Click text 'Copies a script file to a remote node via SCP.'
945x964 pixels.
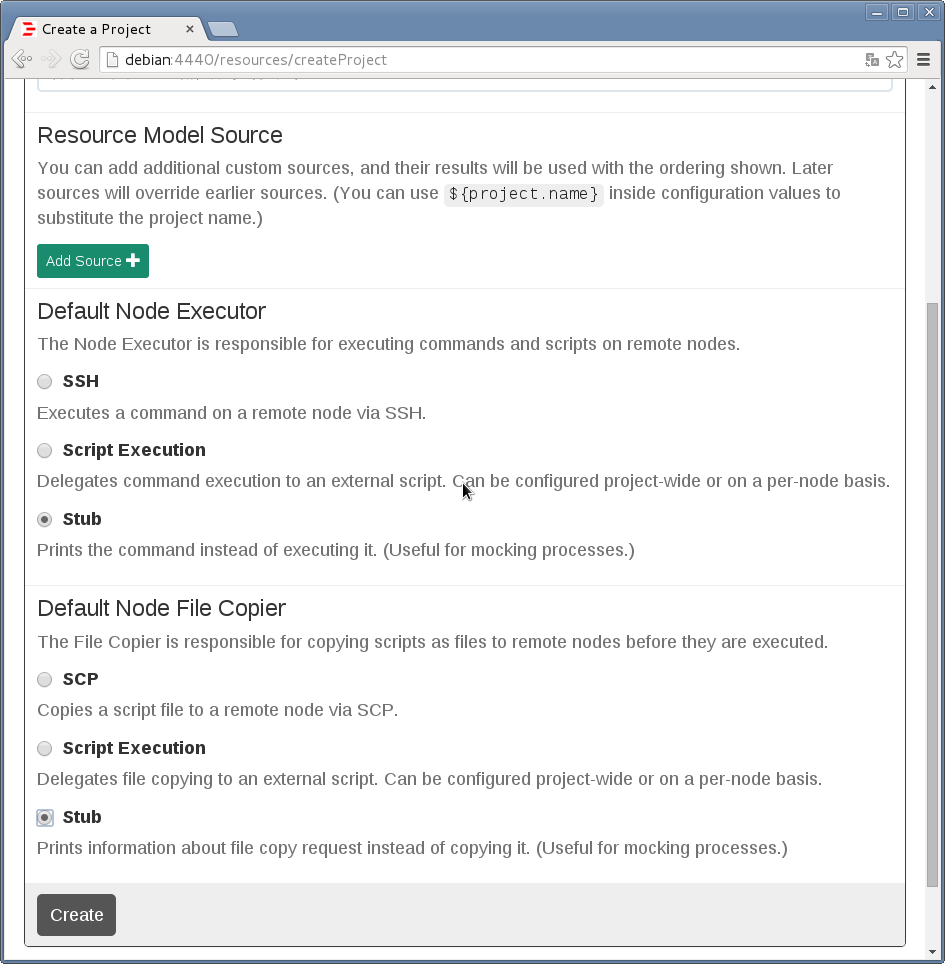click(x=218, y=710)
